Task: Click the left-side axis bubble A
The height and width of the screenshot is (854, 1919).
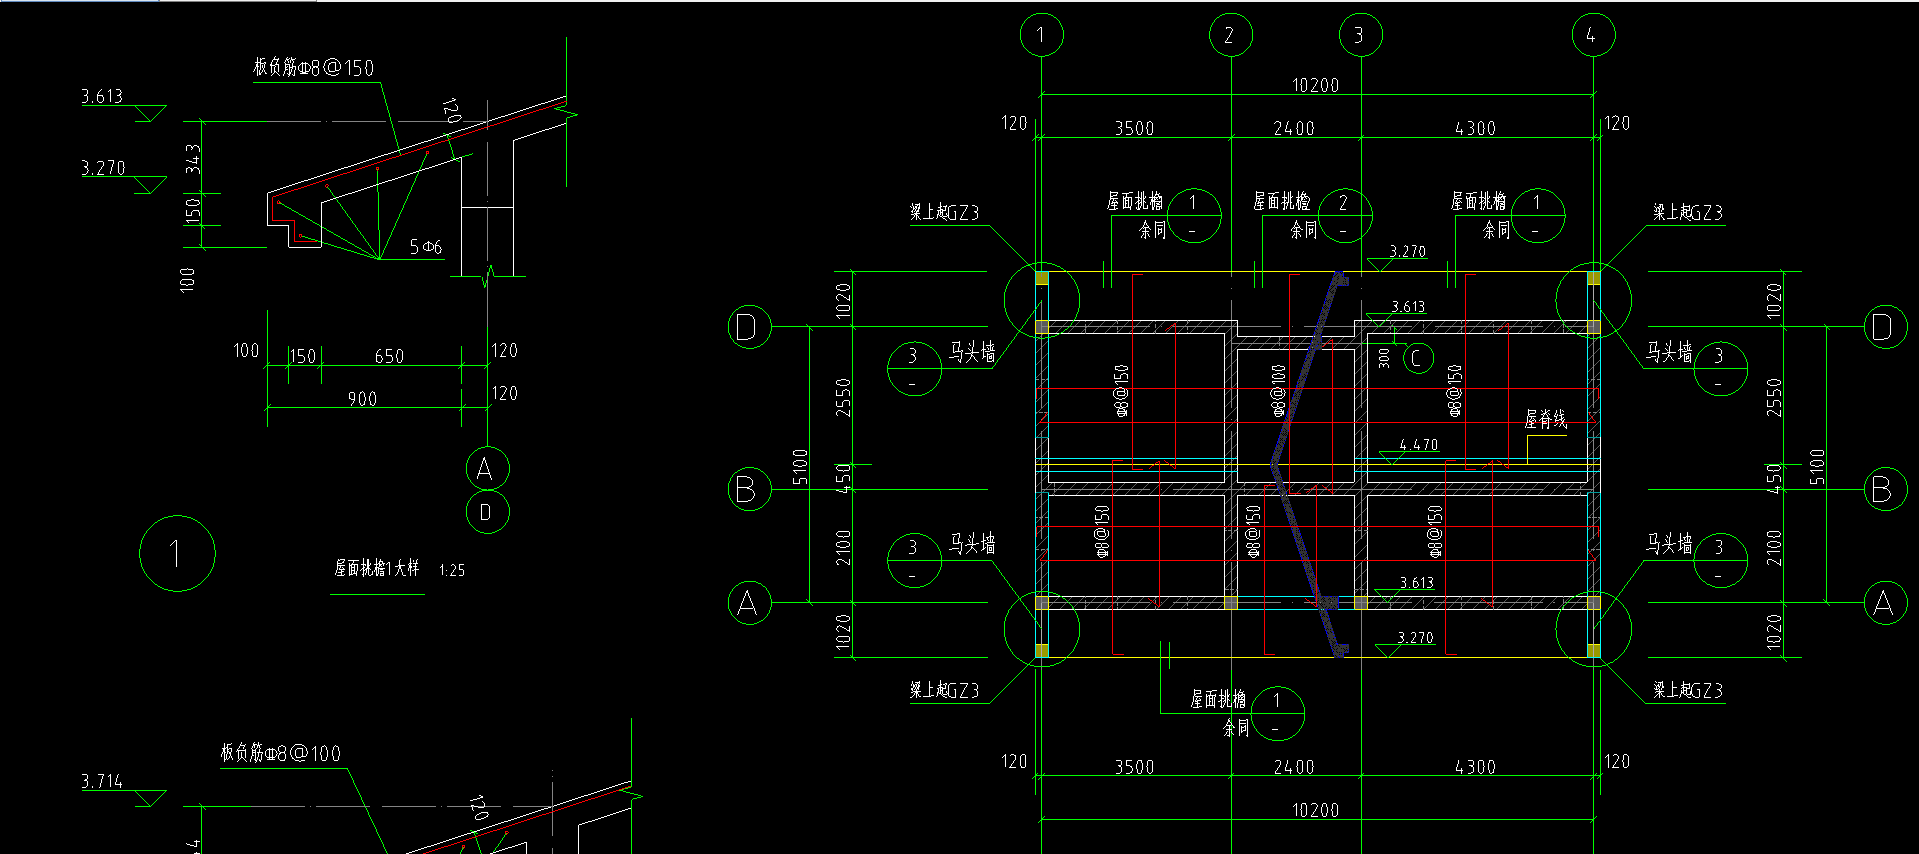Action: (x=749, y=603)
